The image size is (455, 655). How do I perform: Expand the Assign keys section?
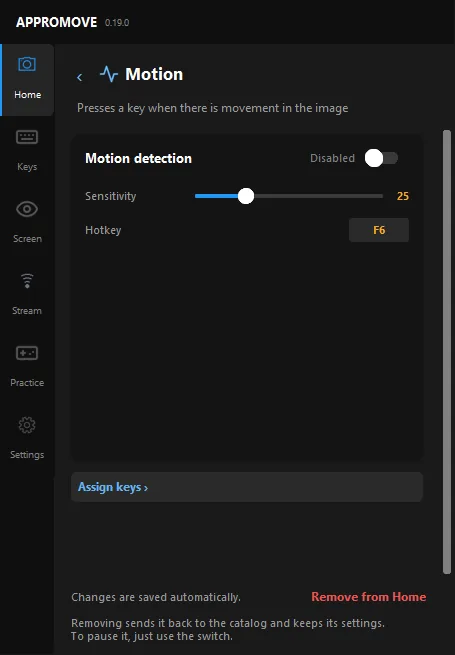click(x=247, y=487)
